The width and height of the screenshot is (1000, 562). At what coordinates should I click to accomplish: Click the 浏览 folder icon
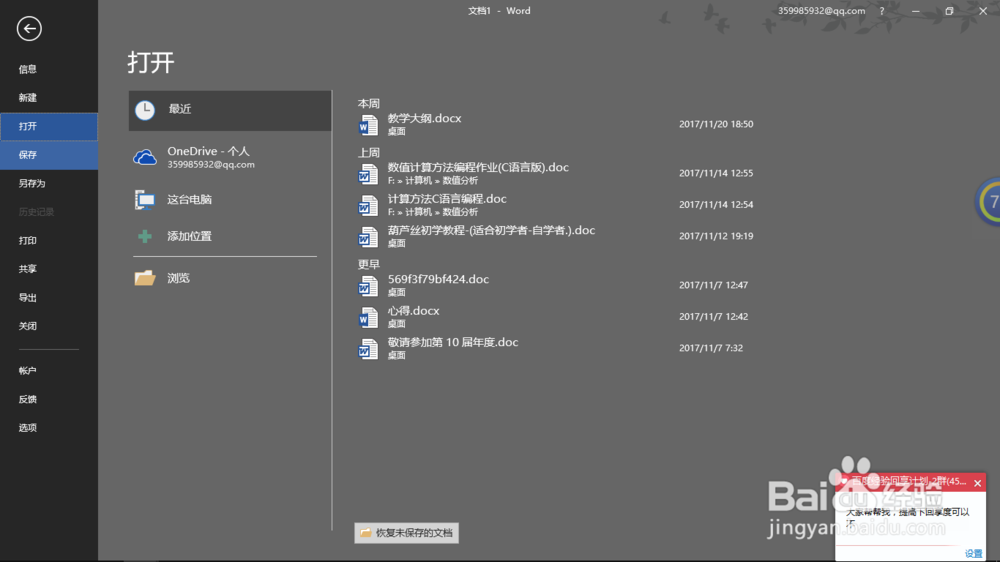pos(145,278)
